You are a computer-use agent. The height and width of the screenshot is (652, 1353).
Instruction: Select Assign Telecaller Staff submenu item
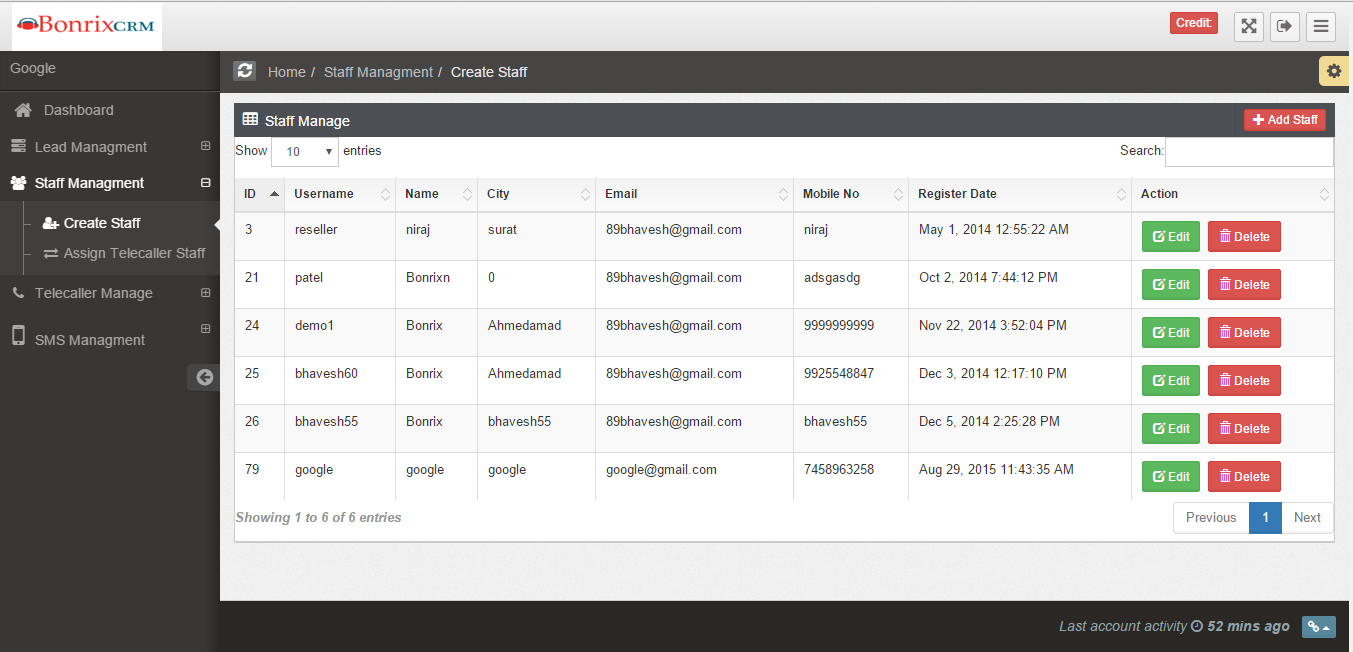(134, 253)
